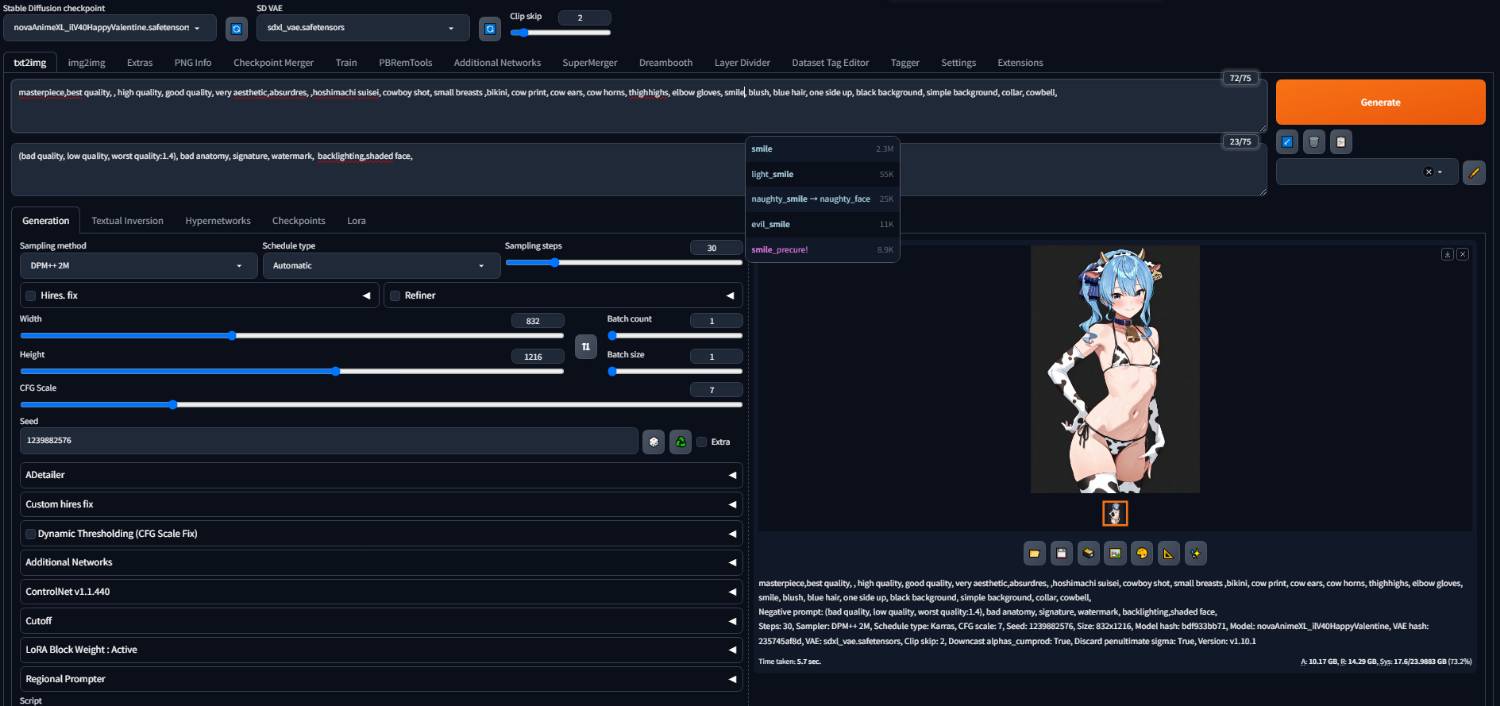Viewport: 1500px width, 706px height.
Task: Click the floppy disk save image icon
Action: click(1062, 552)
